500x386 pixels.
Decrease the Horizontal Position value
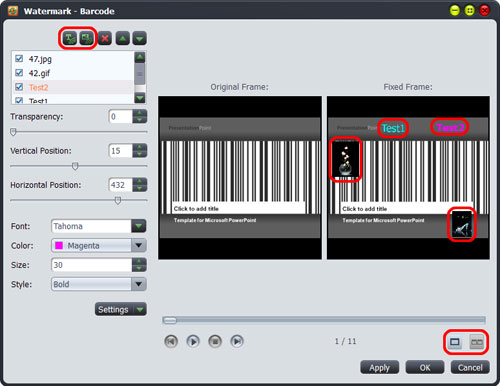click(140, 188)
